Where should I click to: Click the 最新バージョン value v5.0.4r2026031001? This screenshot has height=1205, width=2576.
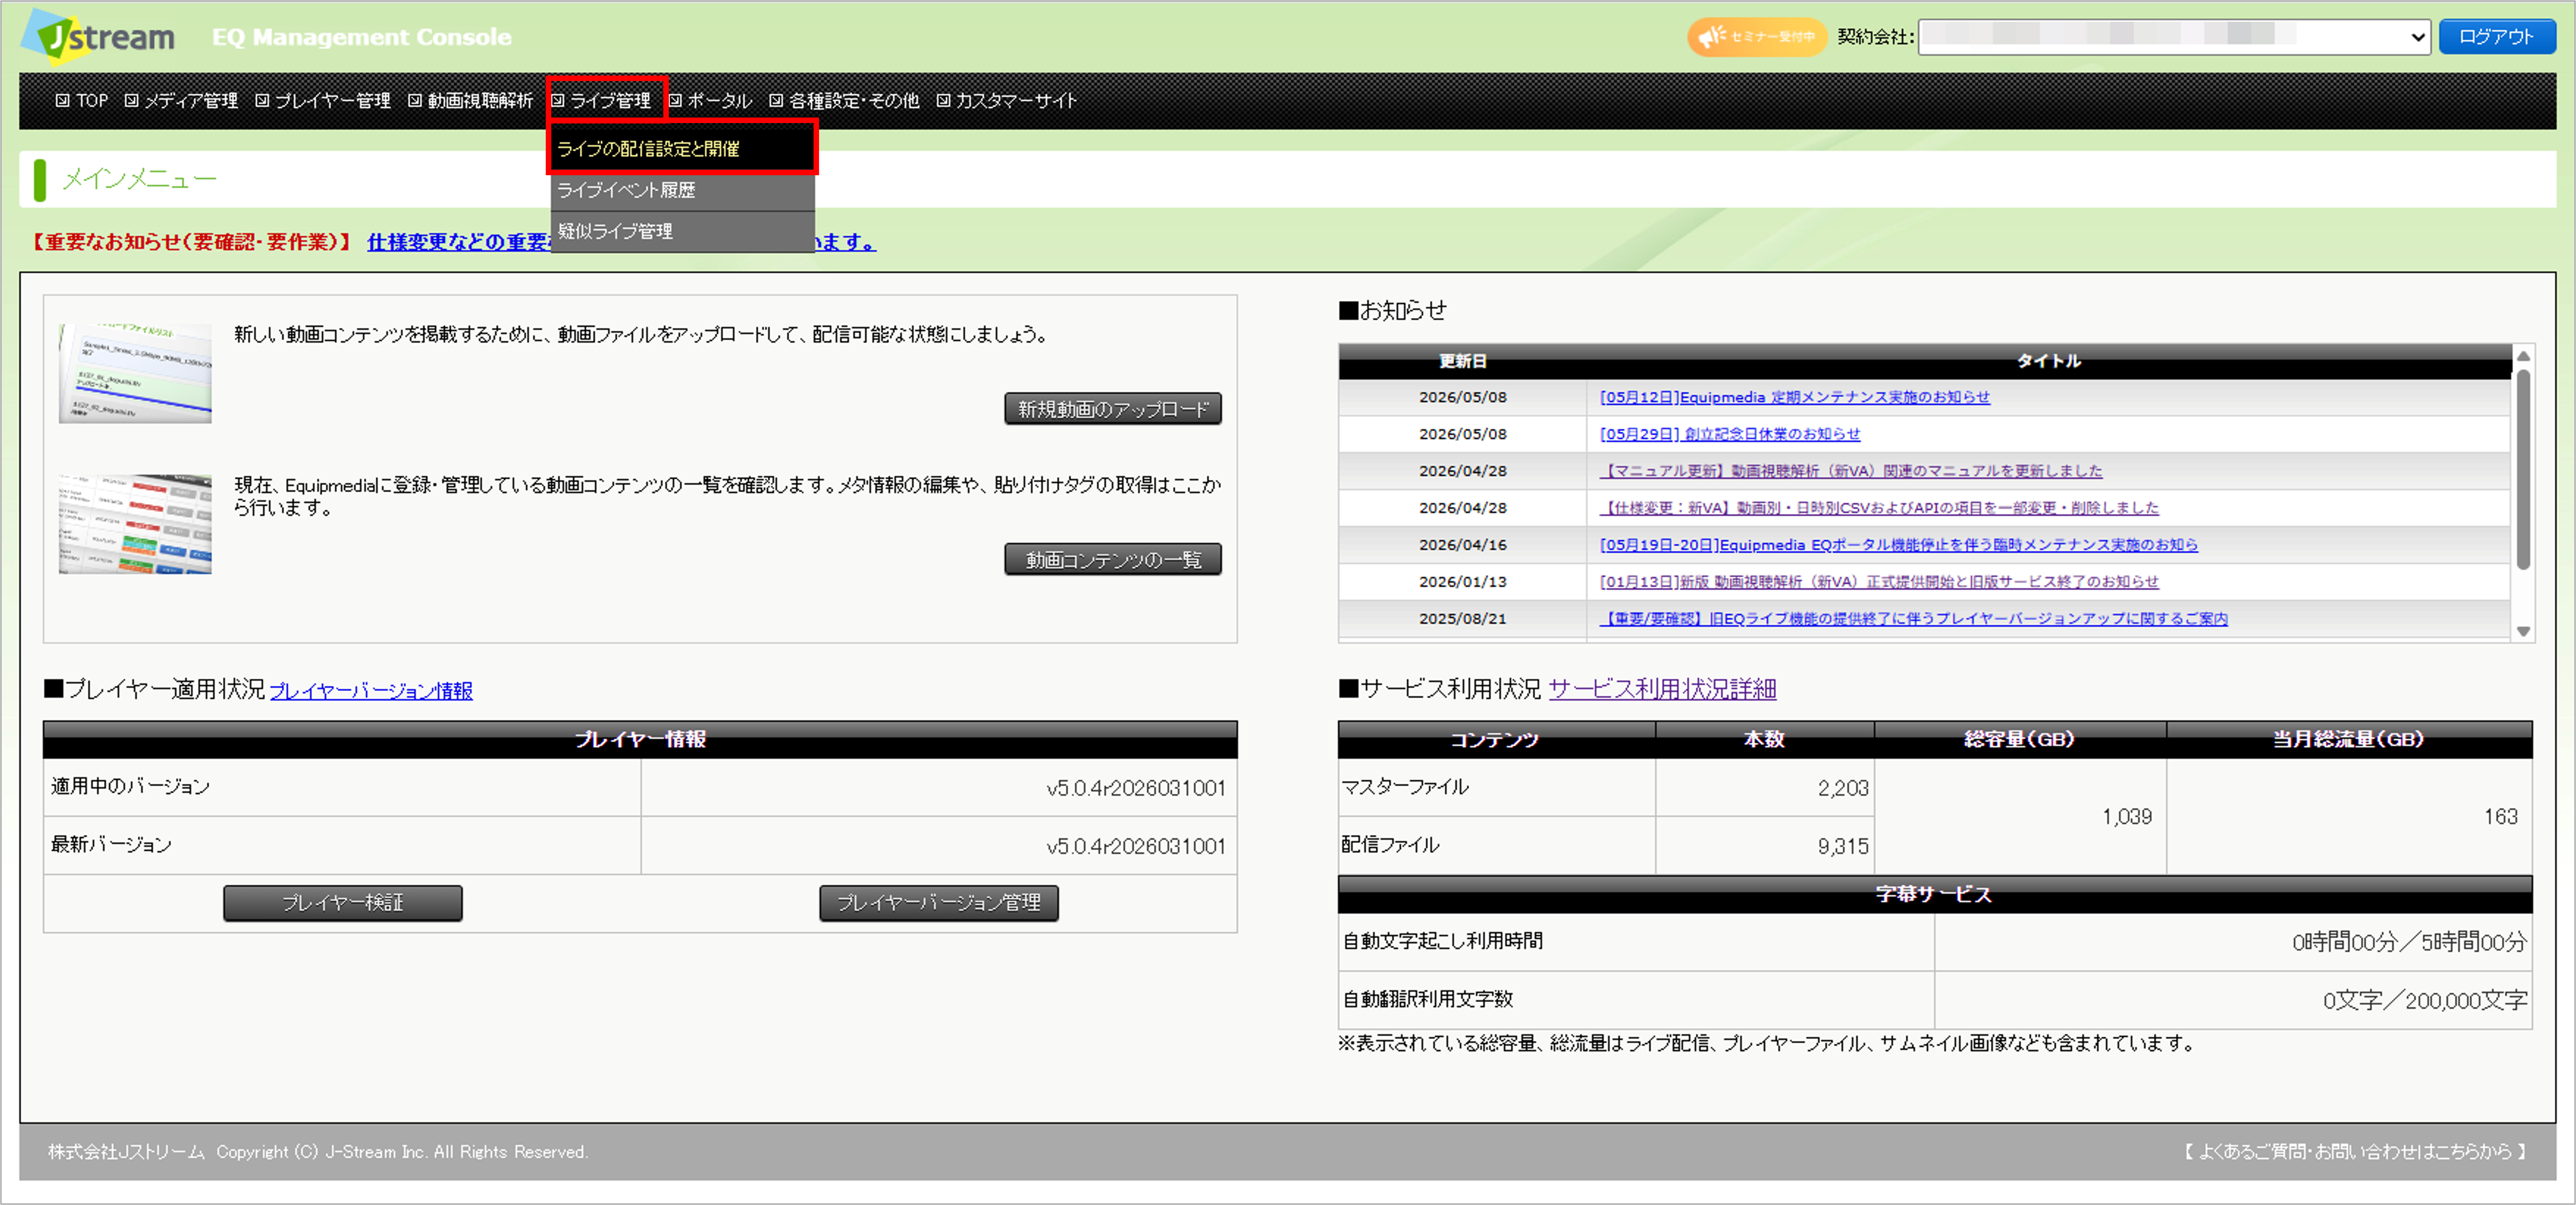(1136, 846)
